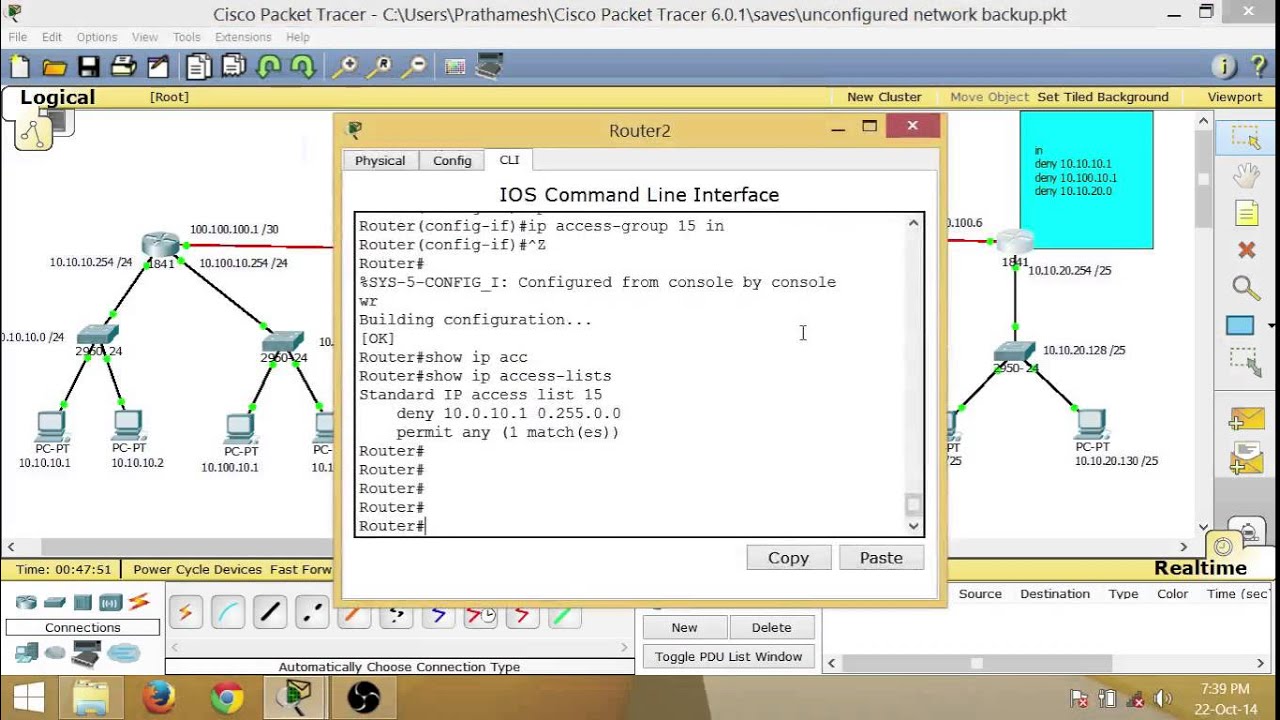Viewport: 1280px width, 720px height.
Task: Switch mode with the Realtime tab
Action: 1200,568
